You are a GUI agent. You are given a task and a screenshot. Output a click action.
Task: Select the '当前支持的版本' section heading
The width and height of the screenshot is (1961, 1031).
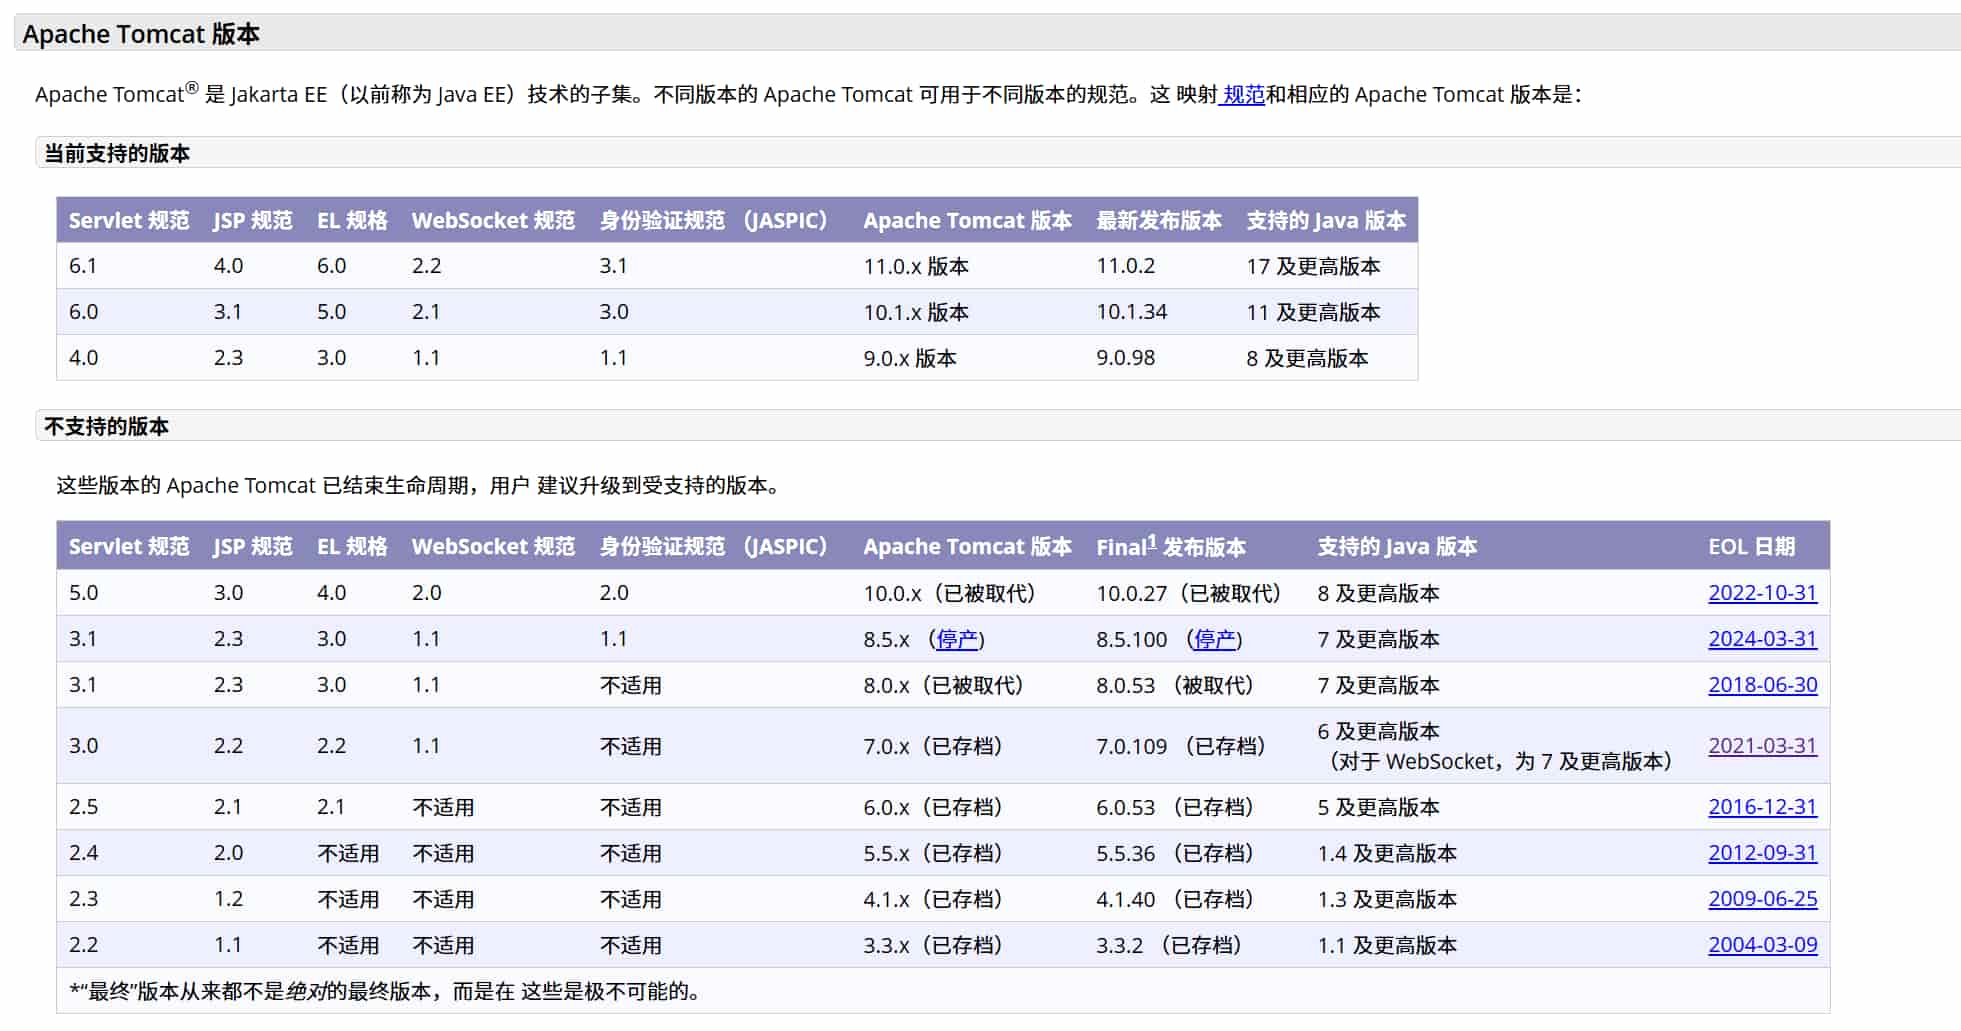[117, 153]
